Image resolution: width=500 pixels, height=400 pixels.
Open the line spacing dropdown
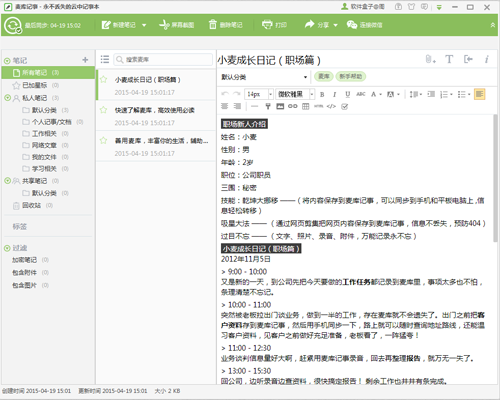pos(416,94)
